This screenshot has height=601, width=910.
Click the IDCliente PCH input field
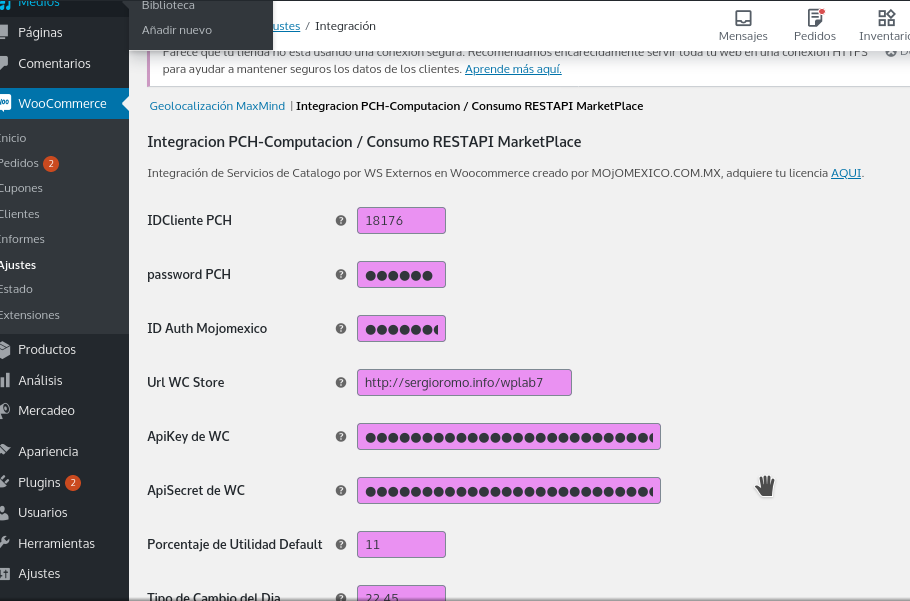point(401,221)
